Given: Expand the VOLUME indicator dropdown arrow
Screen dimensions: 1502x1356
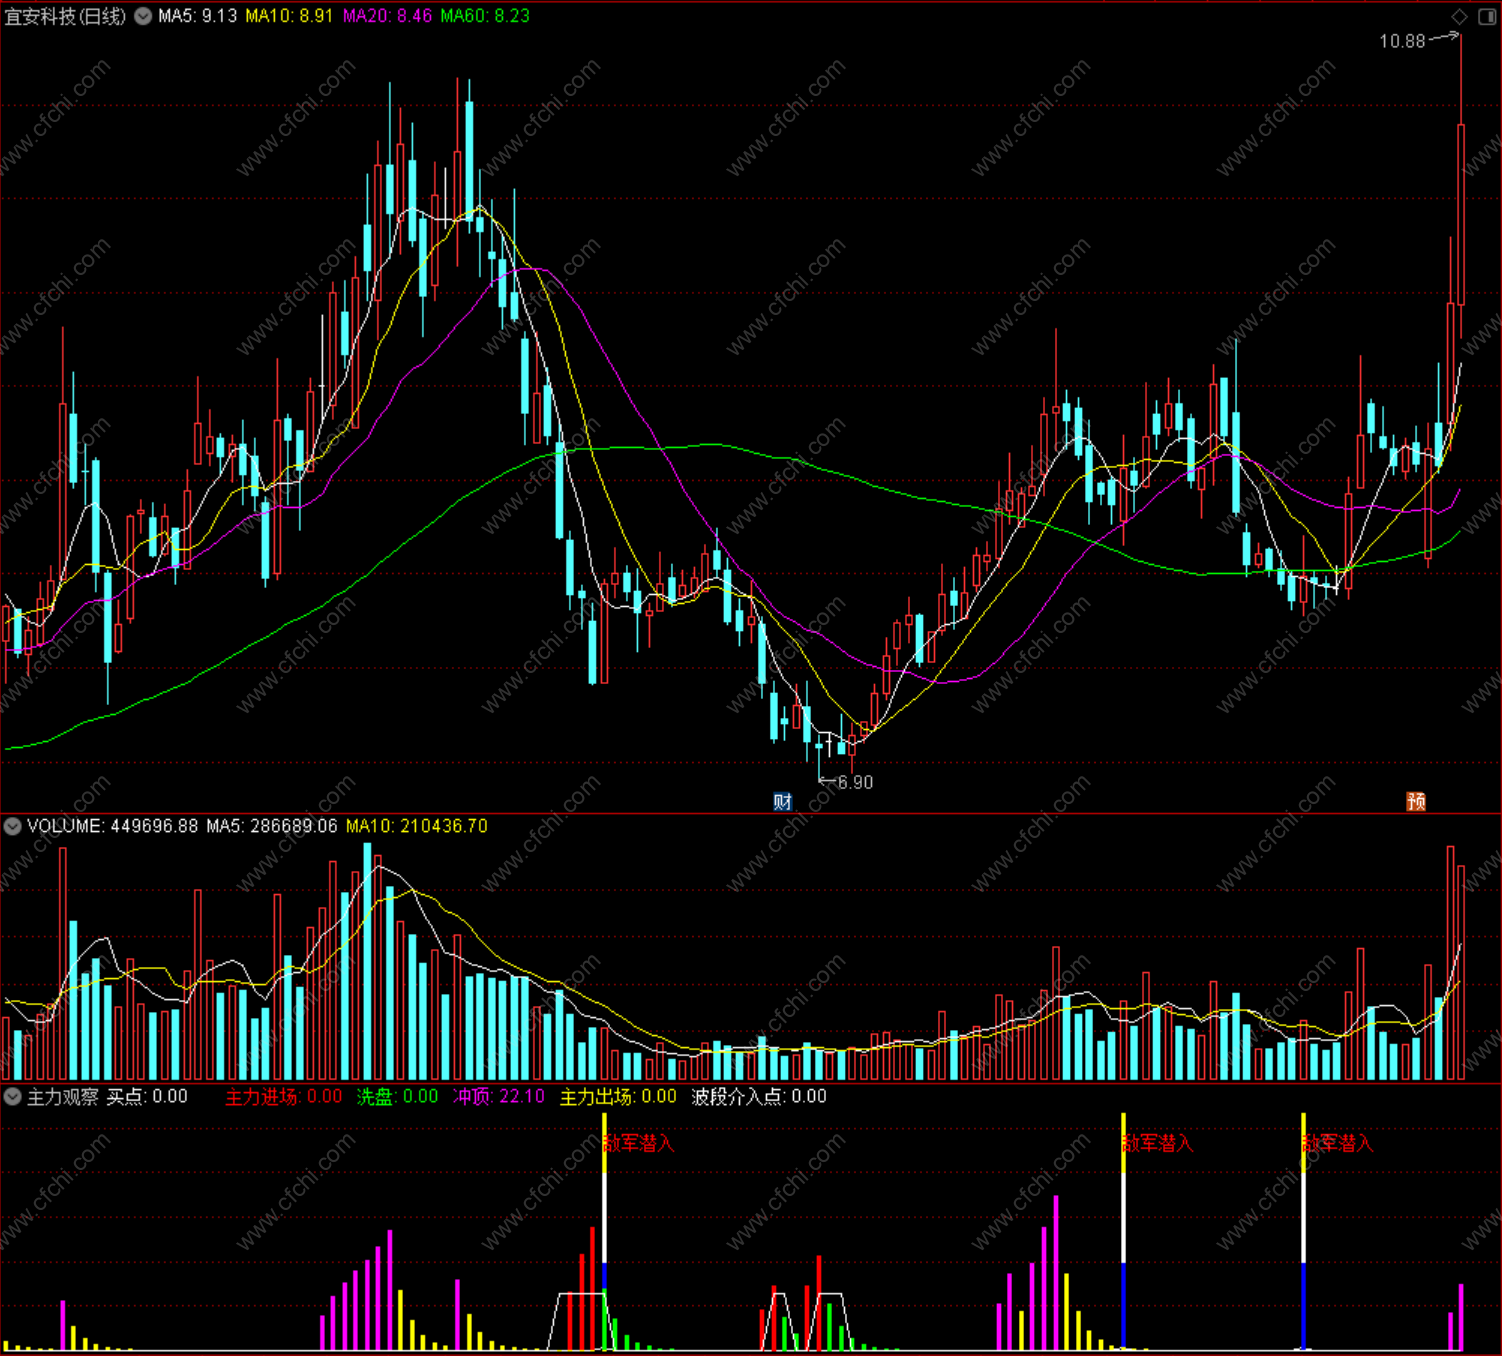Looking at the screenshot, I should pos(12,826).
